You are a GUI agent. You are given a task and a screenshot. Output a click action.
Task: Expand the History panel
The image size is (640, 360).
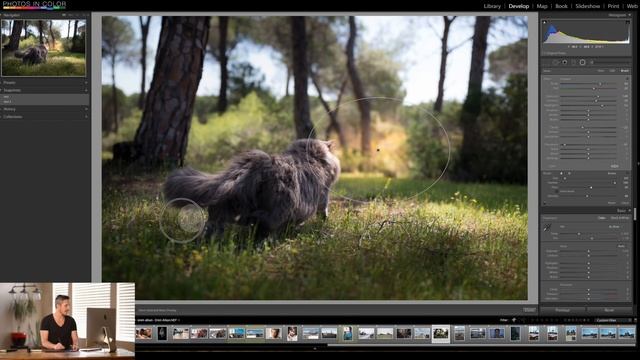click(2, 109)
